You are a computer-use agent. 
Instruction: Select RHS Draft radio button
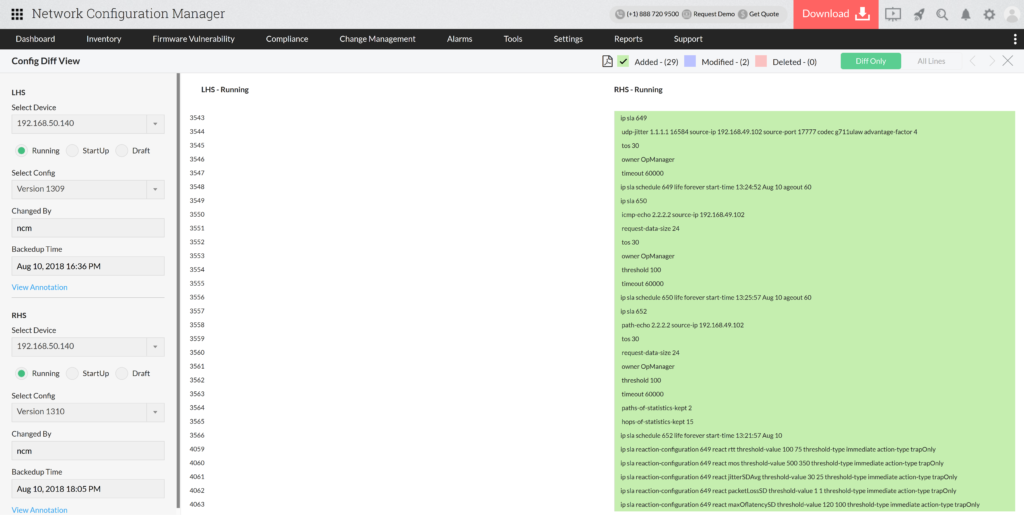(122, 373)
